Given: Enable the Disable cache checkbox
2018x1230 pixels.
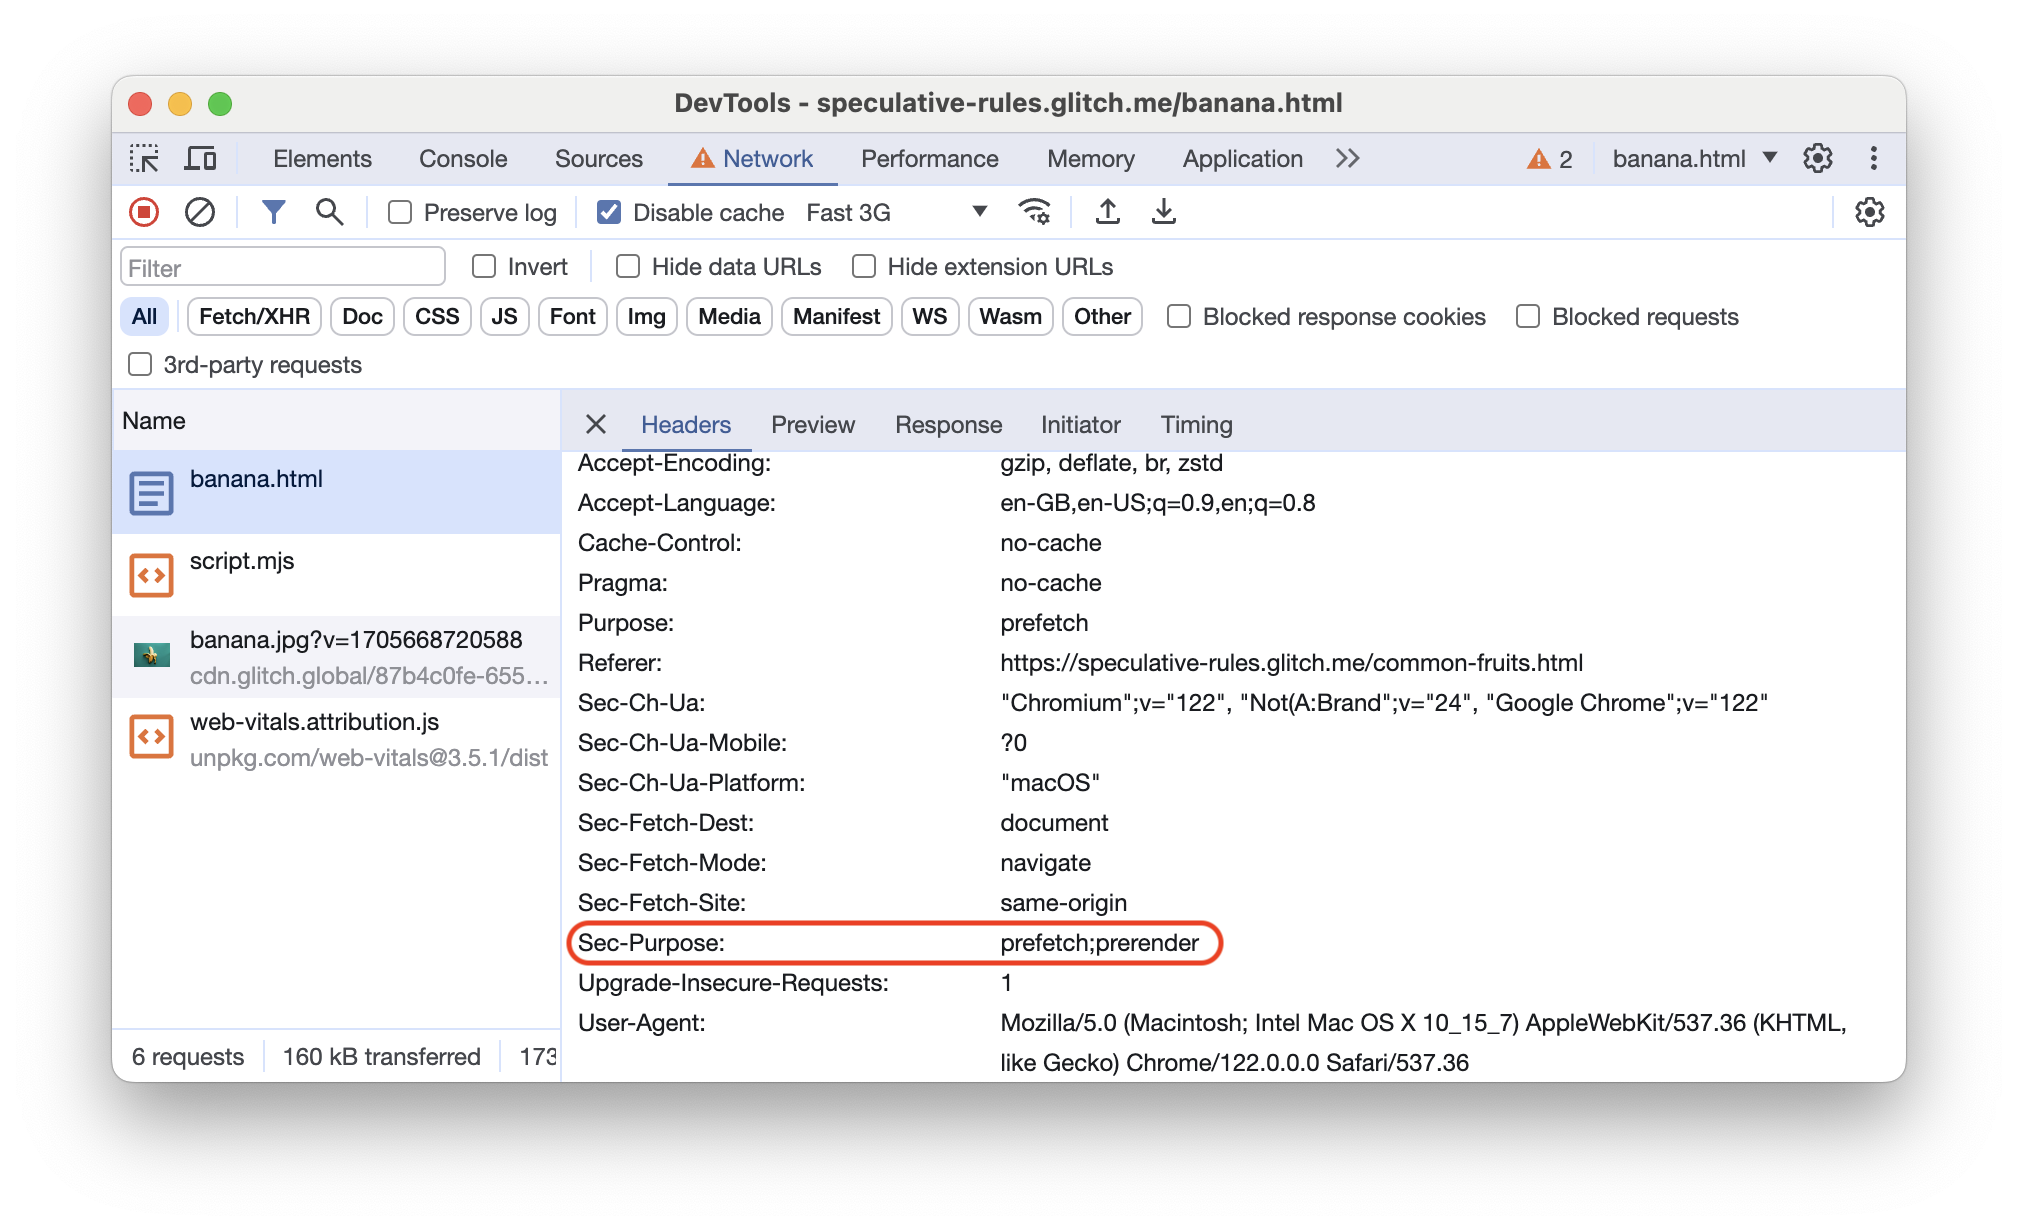Looking at the screenshot, I should (607, 213).
